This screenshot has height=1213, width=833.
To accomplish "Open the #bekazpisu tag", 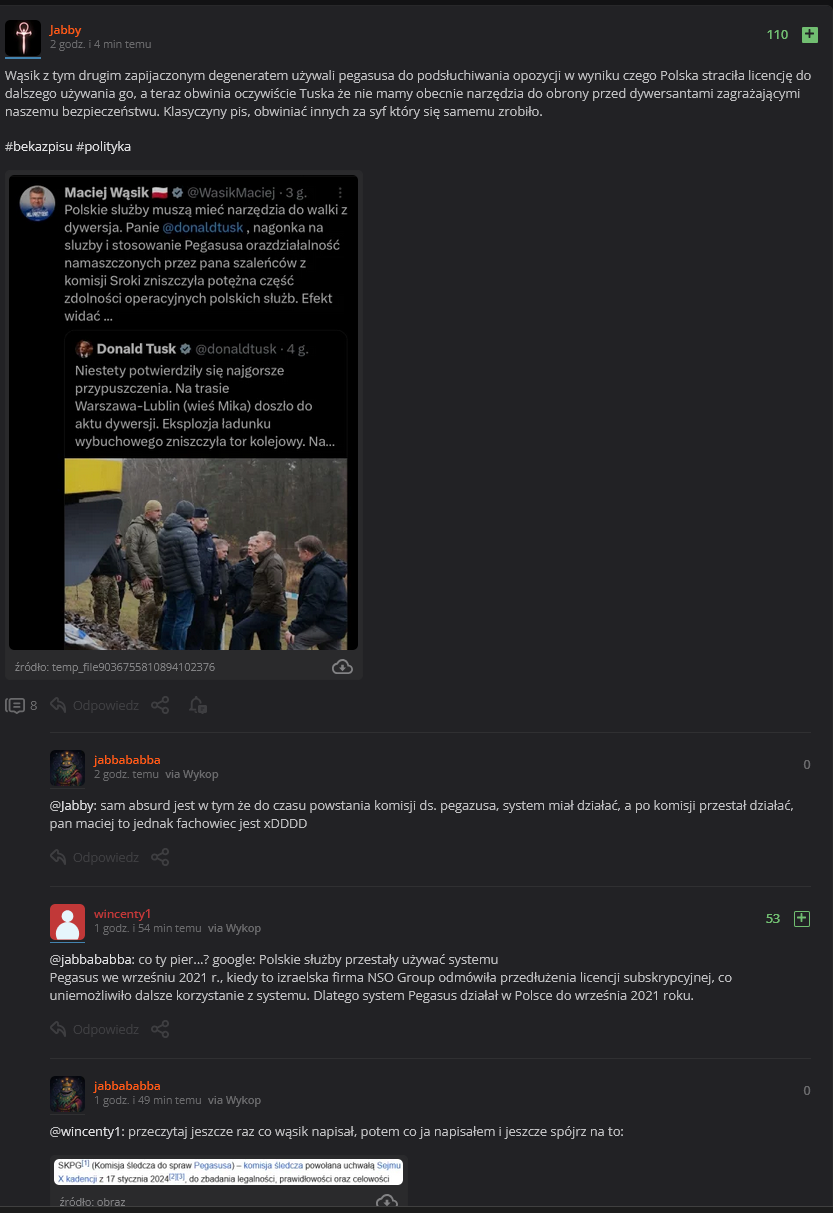I will pyautogui.click(x=38, y=146).
